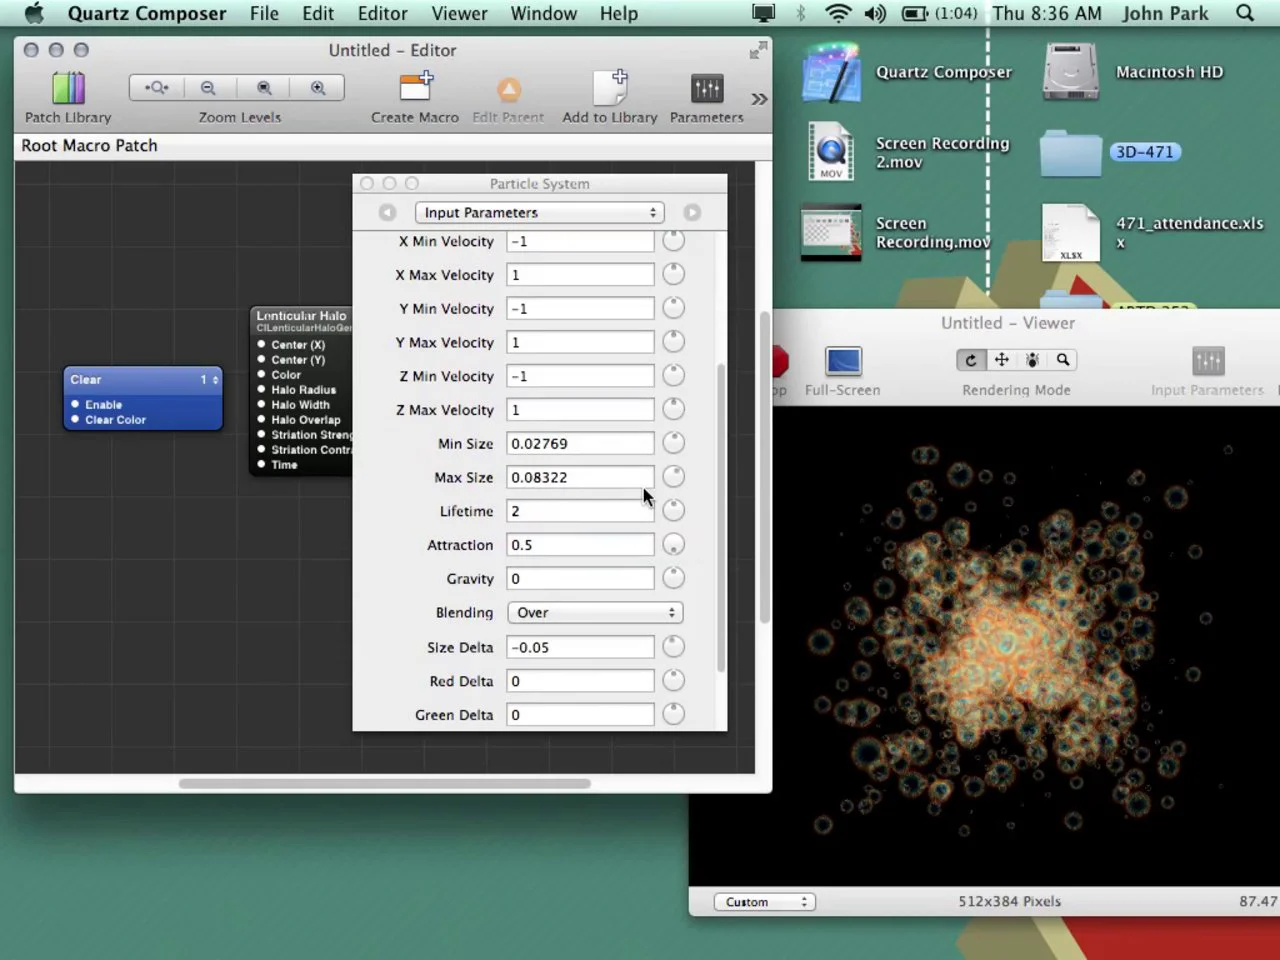This screenshot has width=1280, height=960.
Task: Toggle the Enable port on Clear patch
Action: (75, 404)
